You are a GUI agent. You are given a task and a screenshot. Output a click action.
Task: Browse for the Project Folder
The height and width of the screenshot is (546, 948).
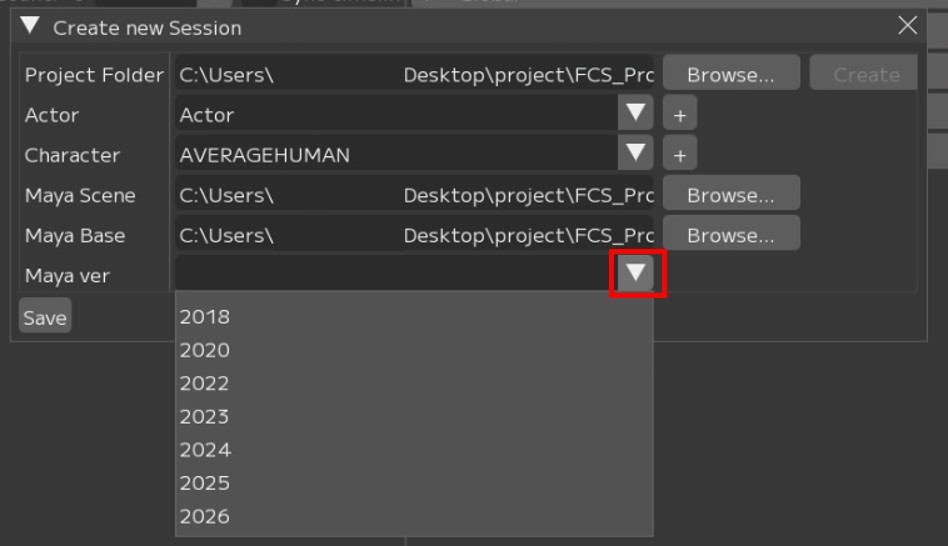click(730, 75)
